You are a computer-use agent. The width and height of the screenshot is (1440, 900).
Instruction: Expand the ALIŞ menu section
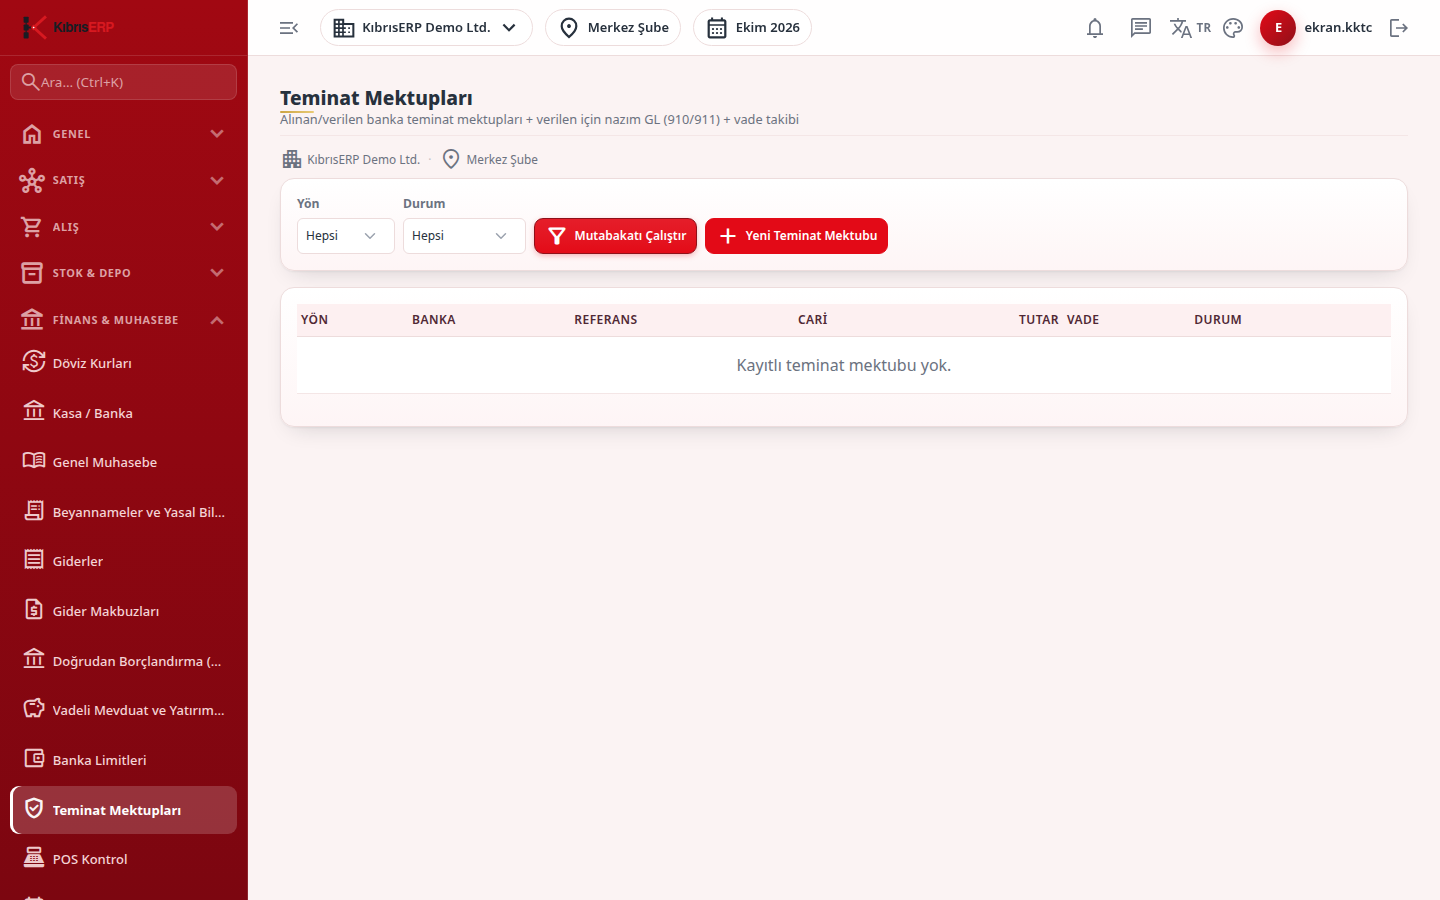pos(123,227)
